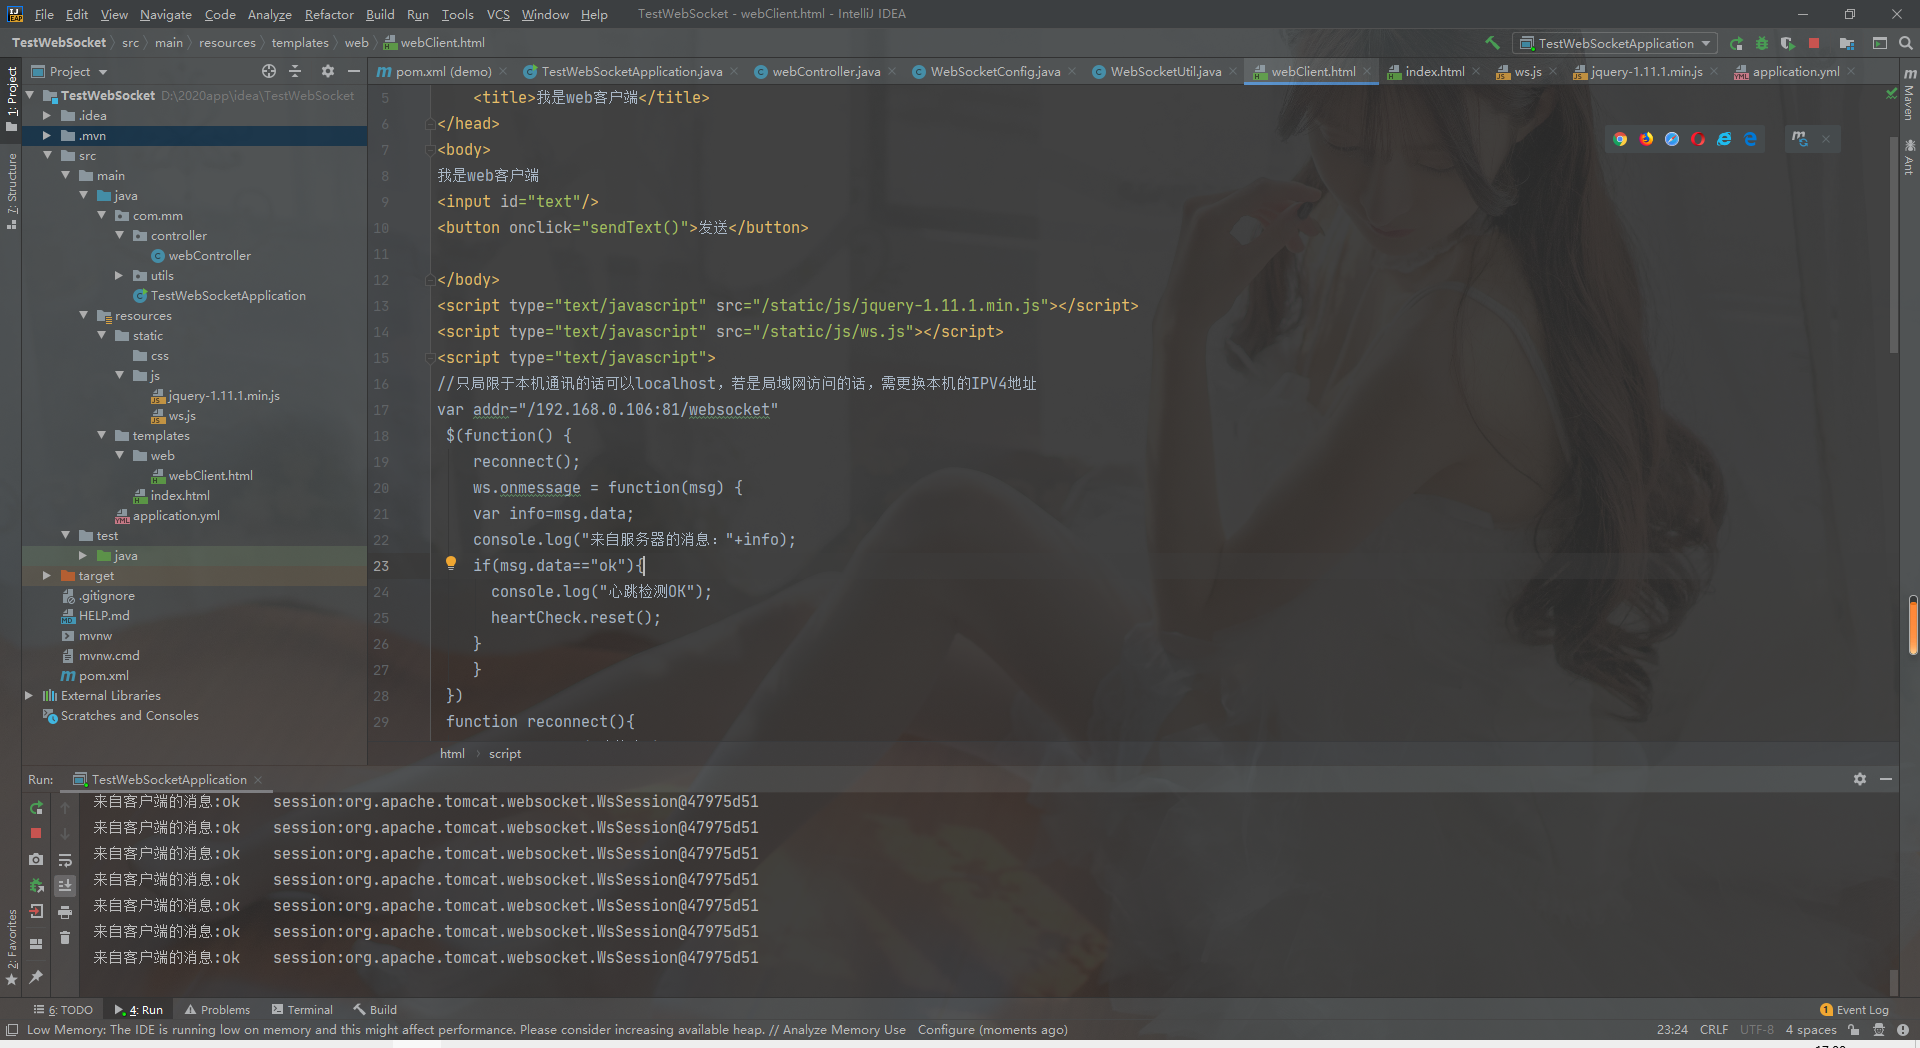
Task: Select ws.js in the project tree
Action: (x=182, y=416)
